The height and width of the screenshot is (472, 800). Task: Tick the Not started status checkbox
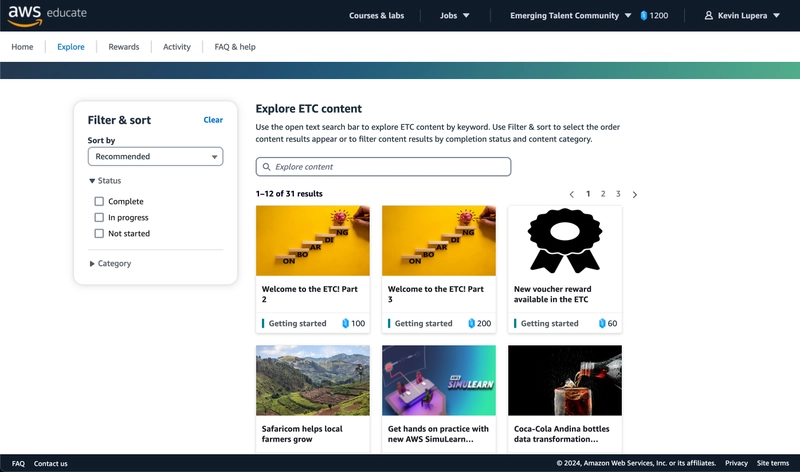pos(99,234)
